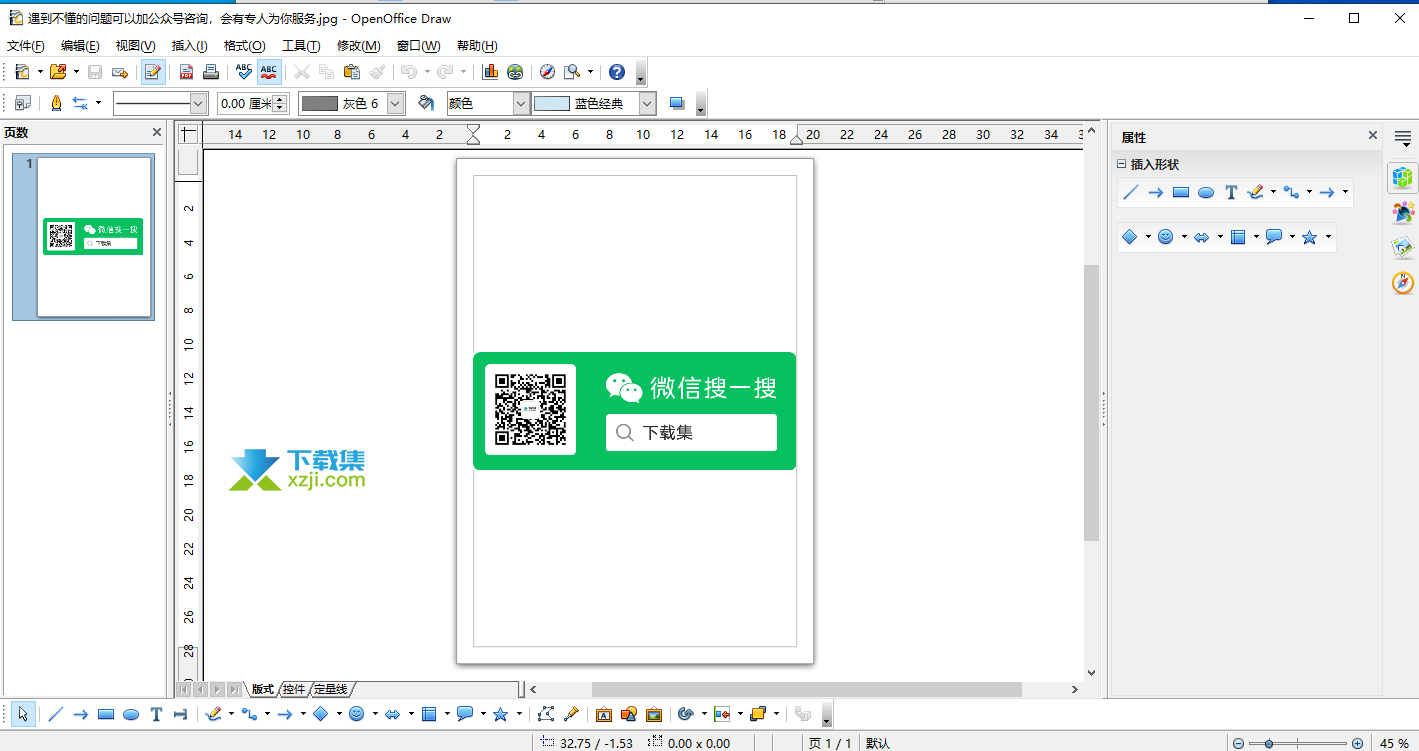Open the Navigator compass icon in toolbar

tap(547, 72)
